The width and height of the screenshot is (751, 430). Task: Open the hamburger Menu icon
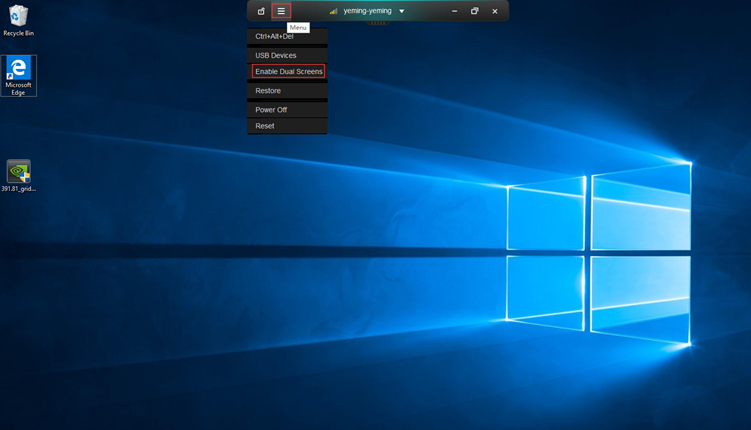click(x=281, y=11)
